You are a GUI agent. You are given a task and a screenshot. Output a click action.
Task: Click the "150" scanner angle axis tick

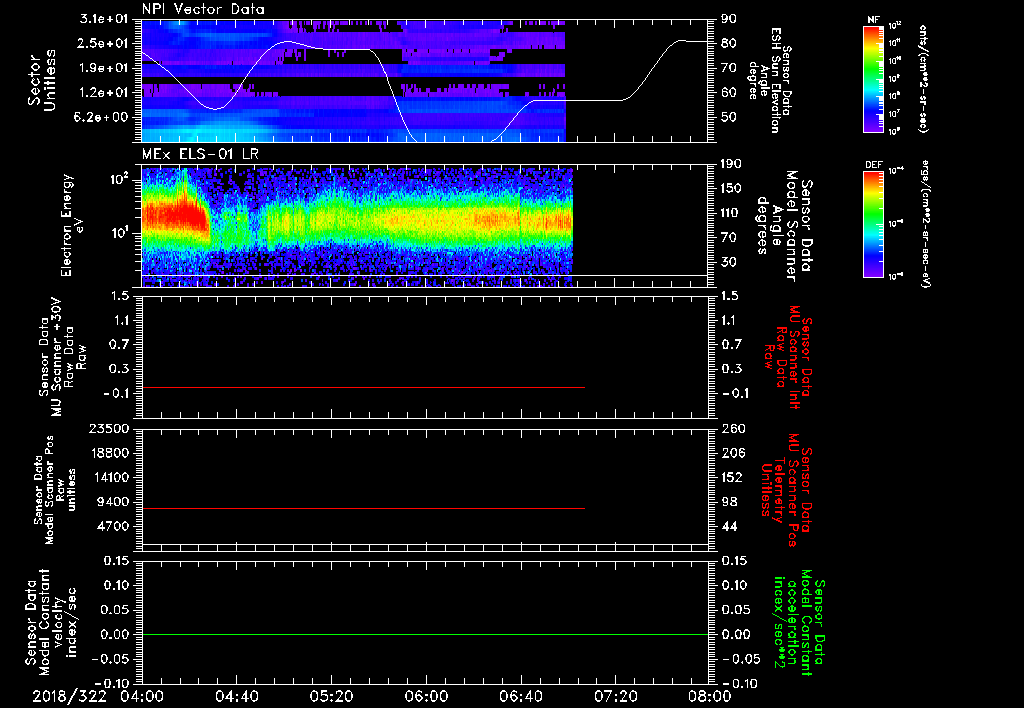731,188
